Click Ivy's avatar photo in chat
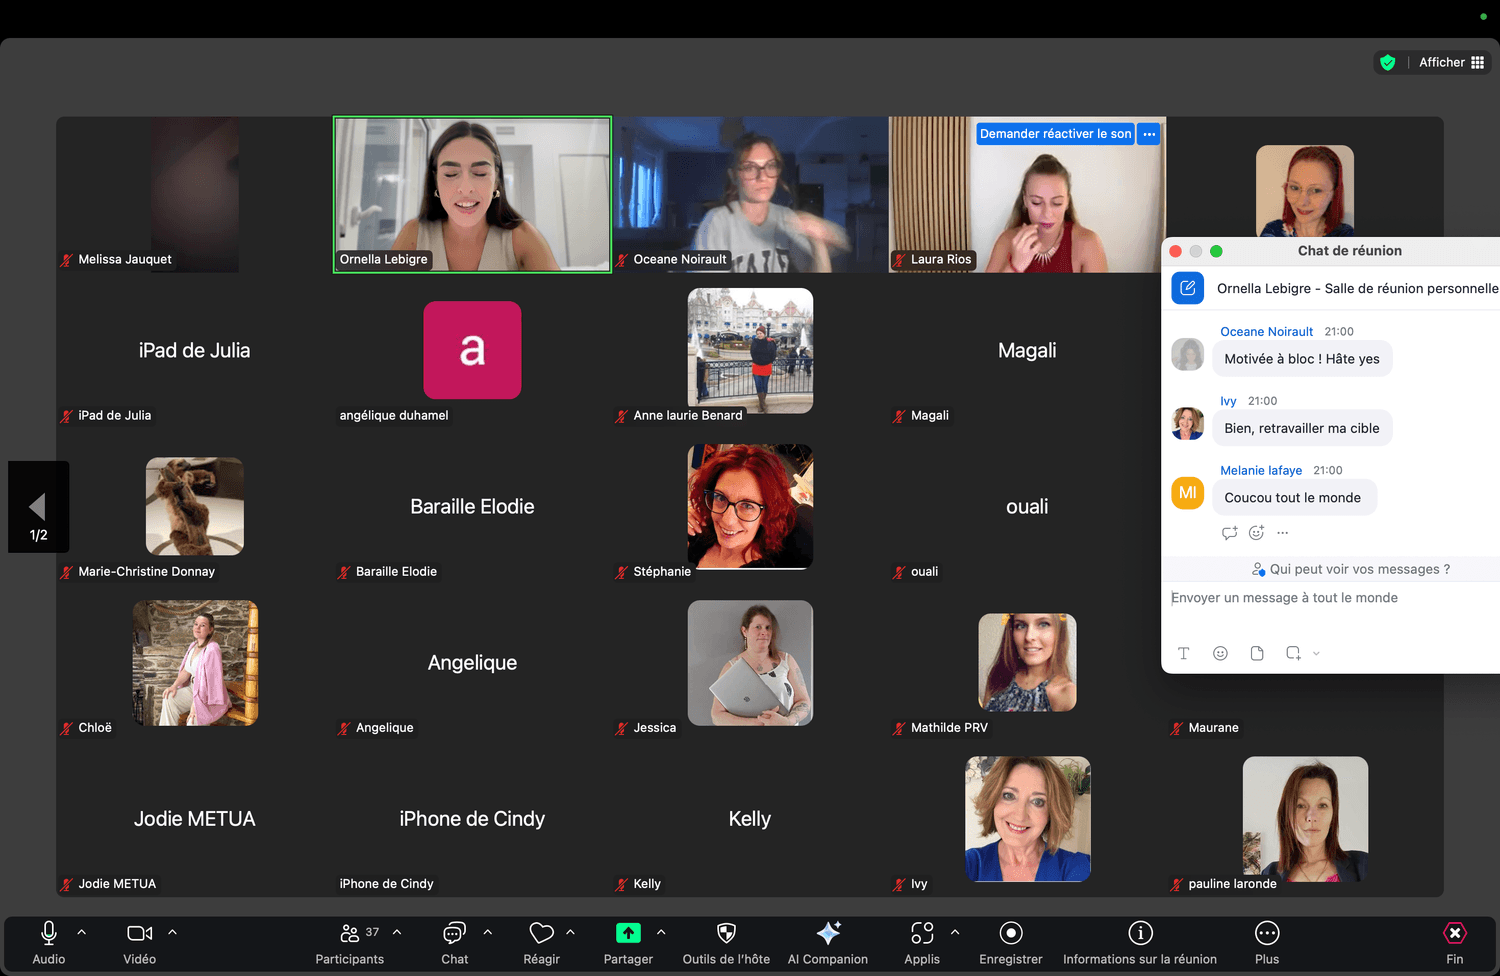 [x=1187, y=423]
